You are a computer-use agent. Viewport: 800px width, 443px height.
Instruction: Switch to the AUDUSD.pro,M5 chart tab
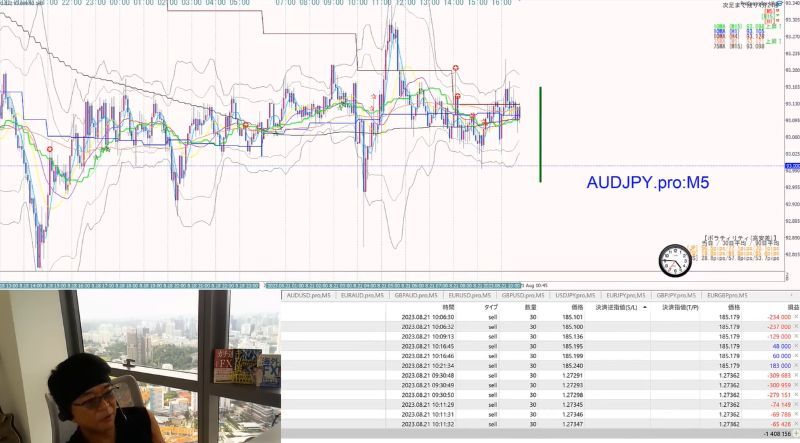coord(308,296)
